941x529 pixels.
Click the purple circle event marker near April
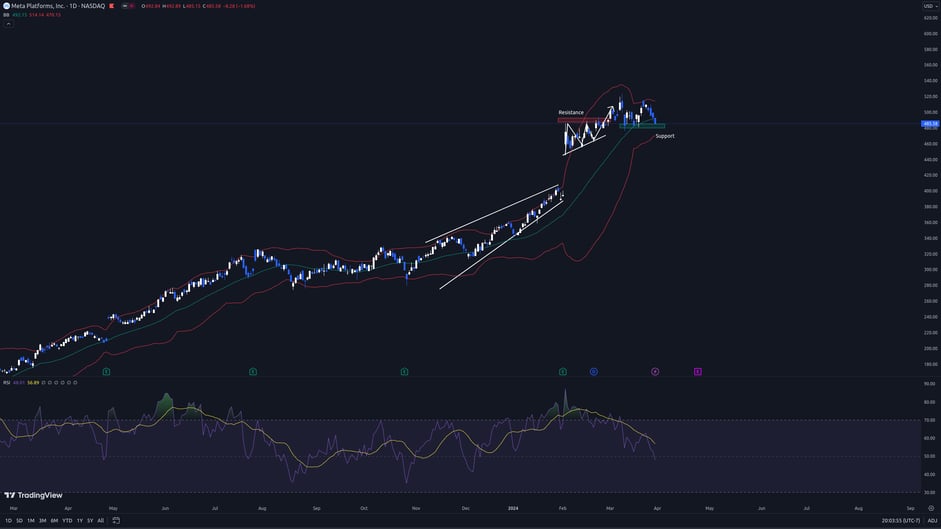(655, 372)
